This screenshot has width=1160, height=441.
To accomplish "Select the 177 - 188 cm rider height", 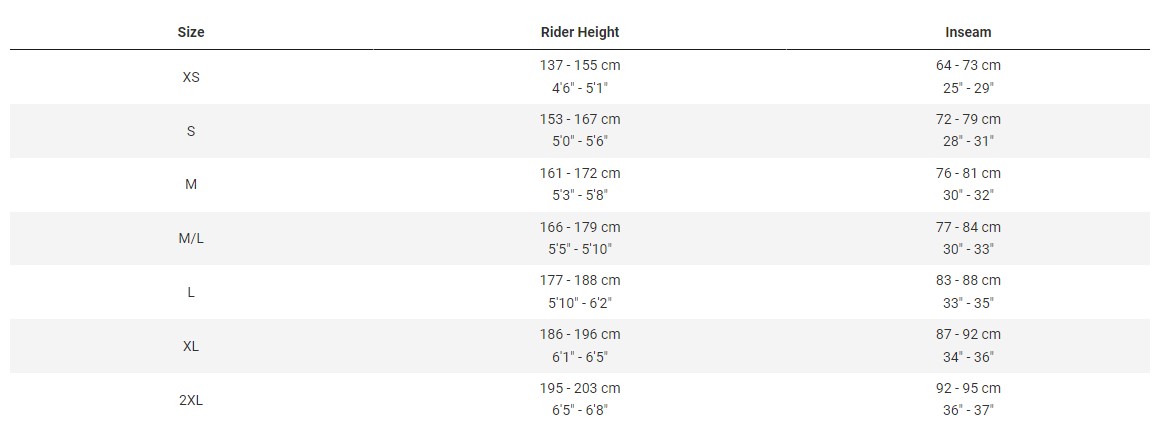I will (580, 280).
